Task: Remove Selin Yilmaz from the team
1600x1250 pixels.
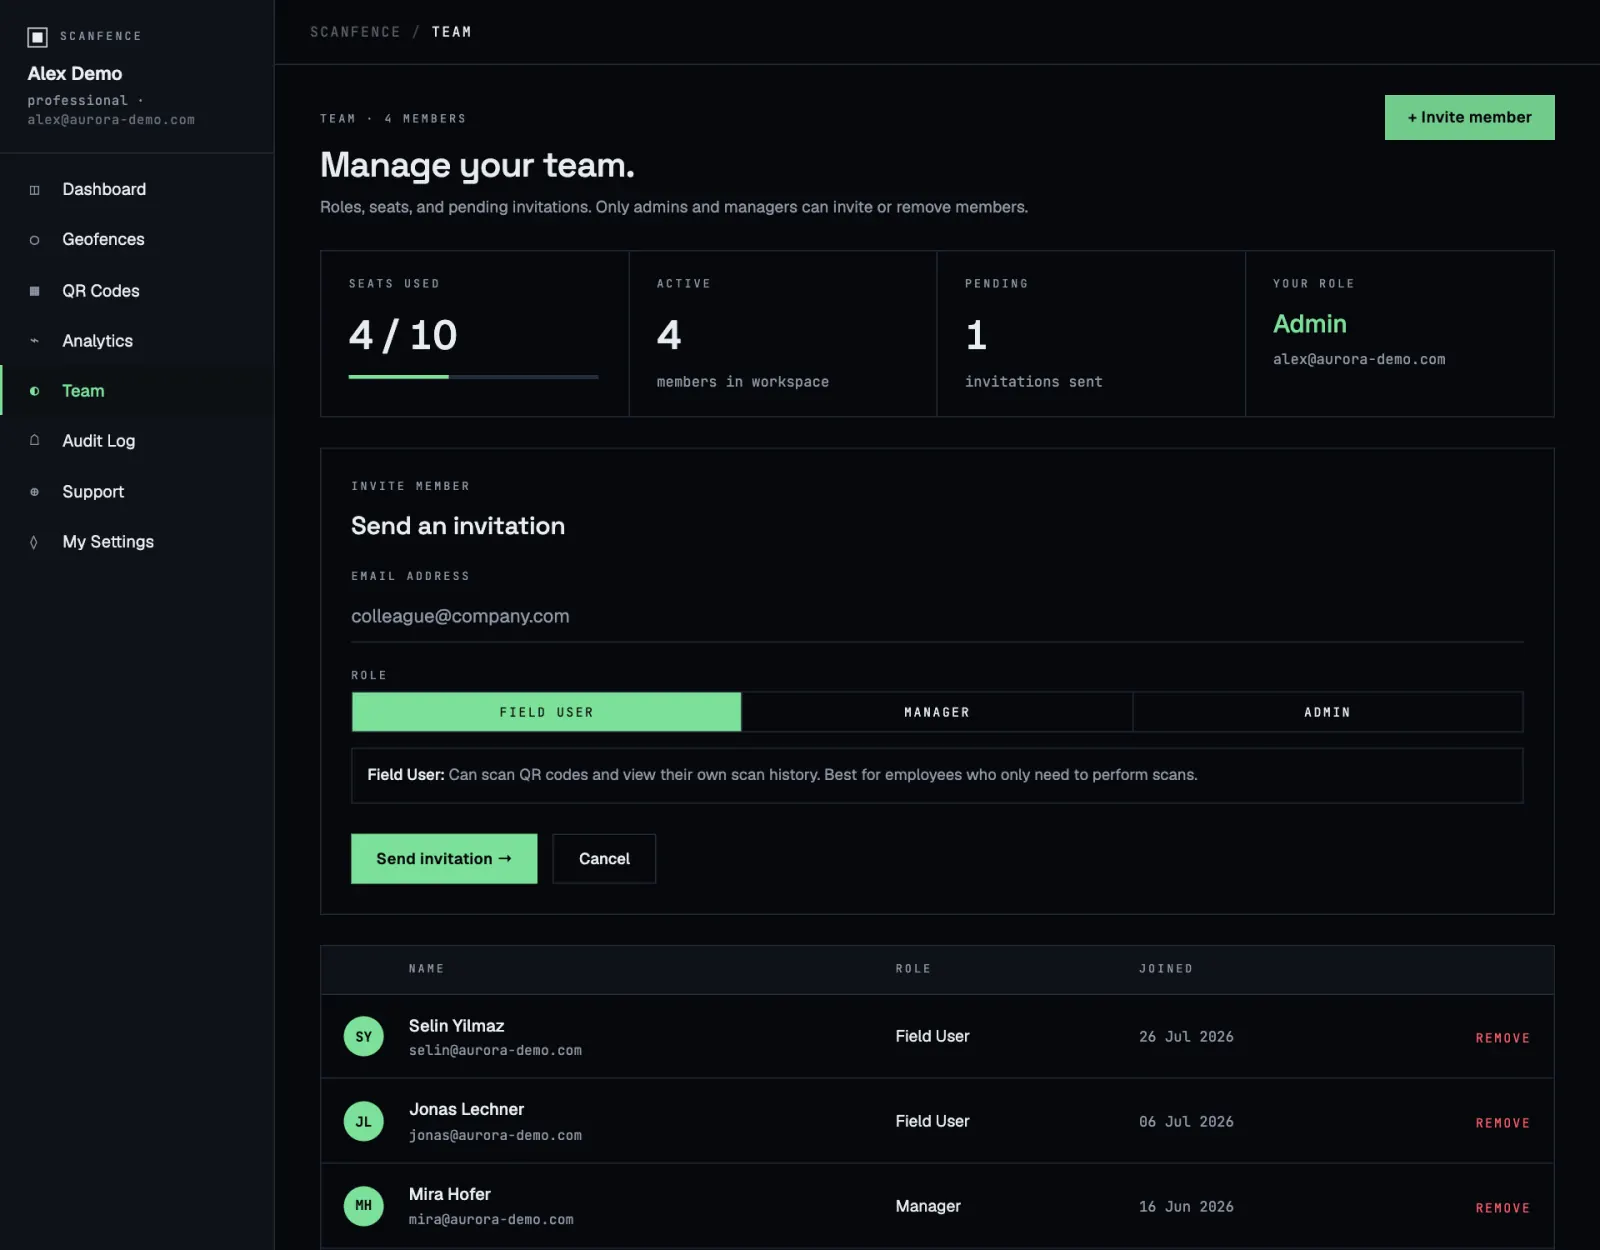Action: pyautogui.click(x=1503, y=1038)
